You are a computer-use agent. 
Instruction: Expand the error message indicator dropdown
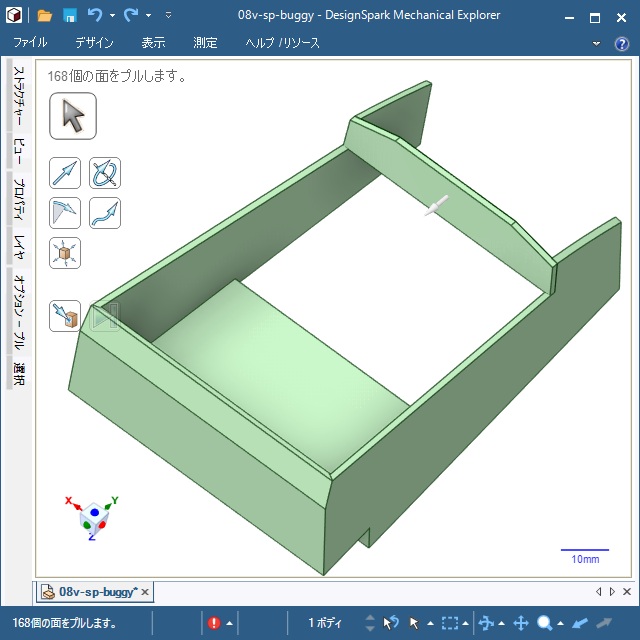click(x=229, y=623)
